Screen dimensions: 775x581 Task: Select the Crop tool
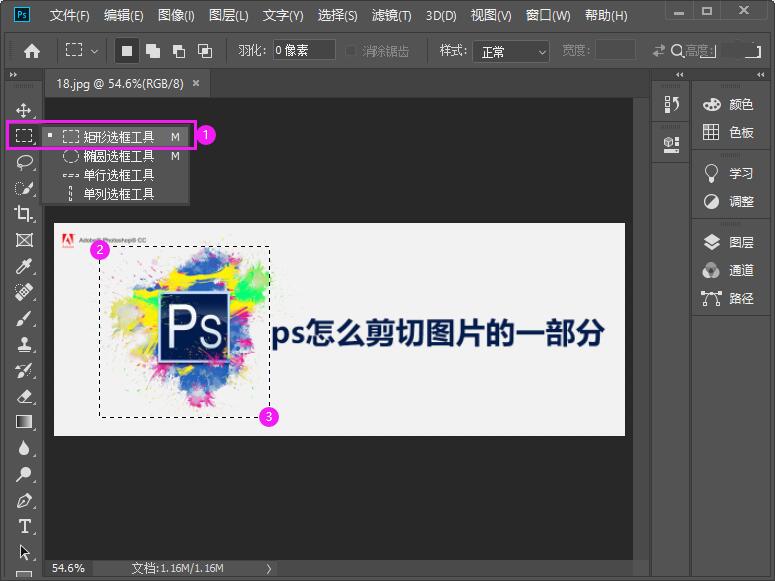[x=24, y=214]
